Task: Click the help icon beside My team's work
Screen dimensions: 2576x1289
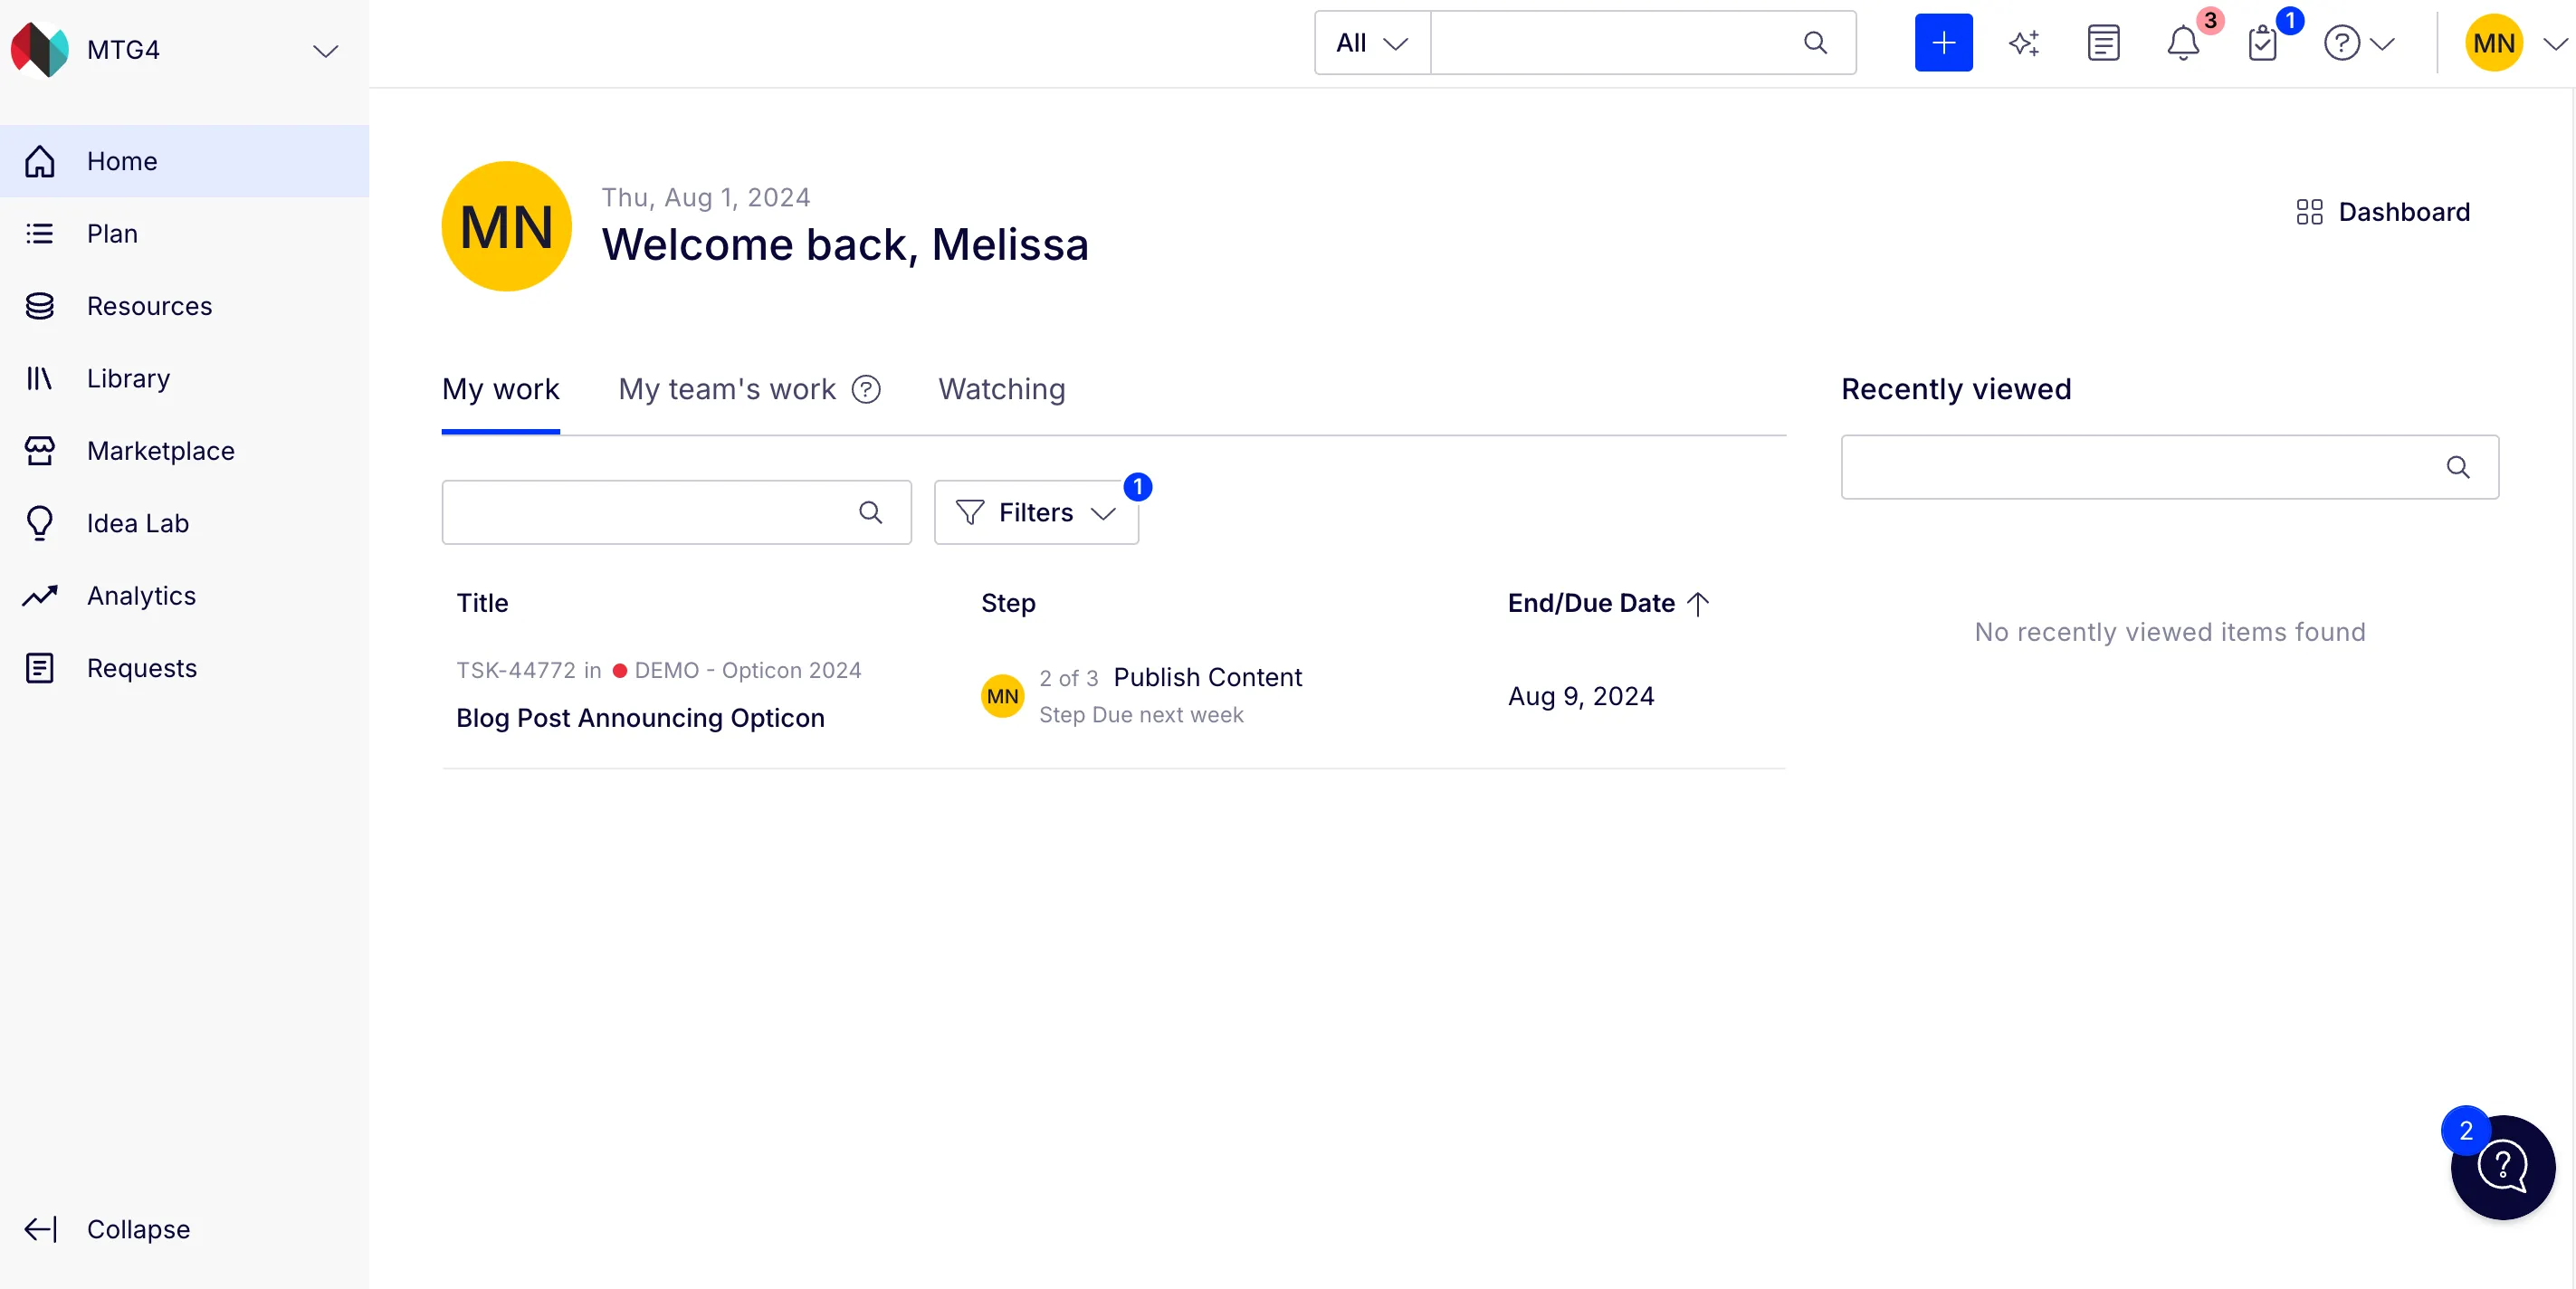Action: coord(866,389)
